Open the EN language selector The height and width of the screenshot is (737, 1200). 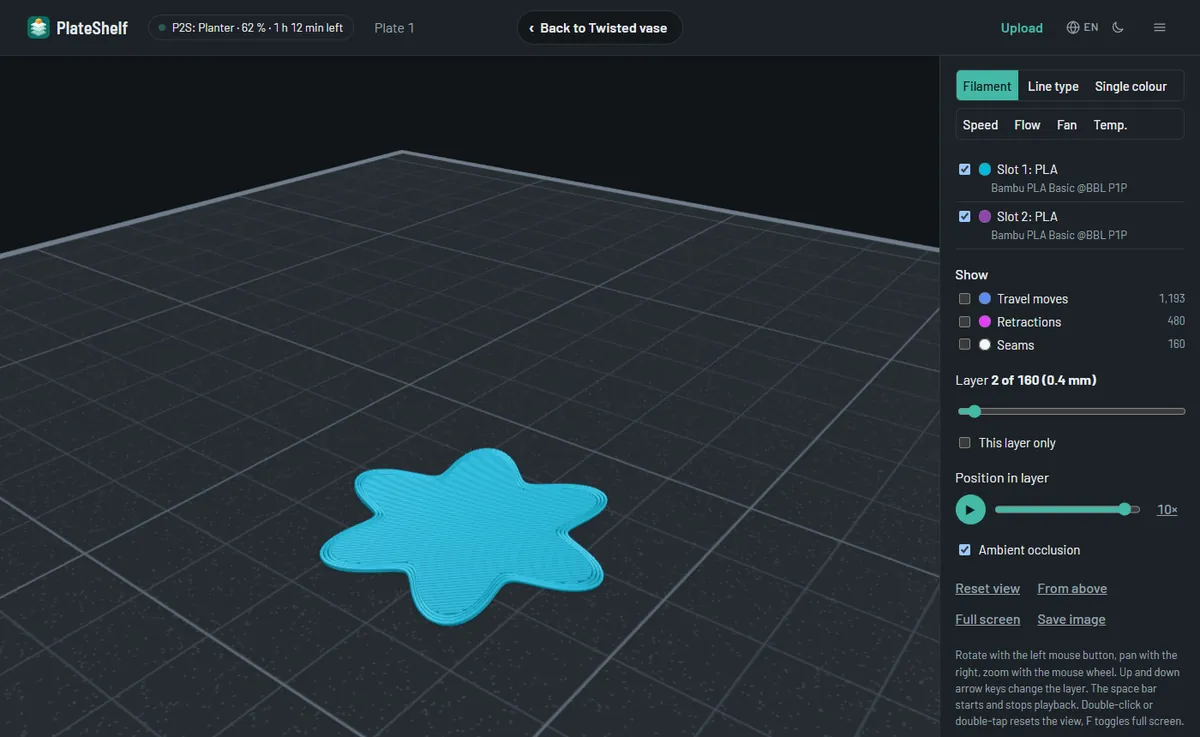pyautogui.click(x=1082, y=28)
